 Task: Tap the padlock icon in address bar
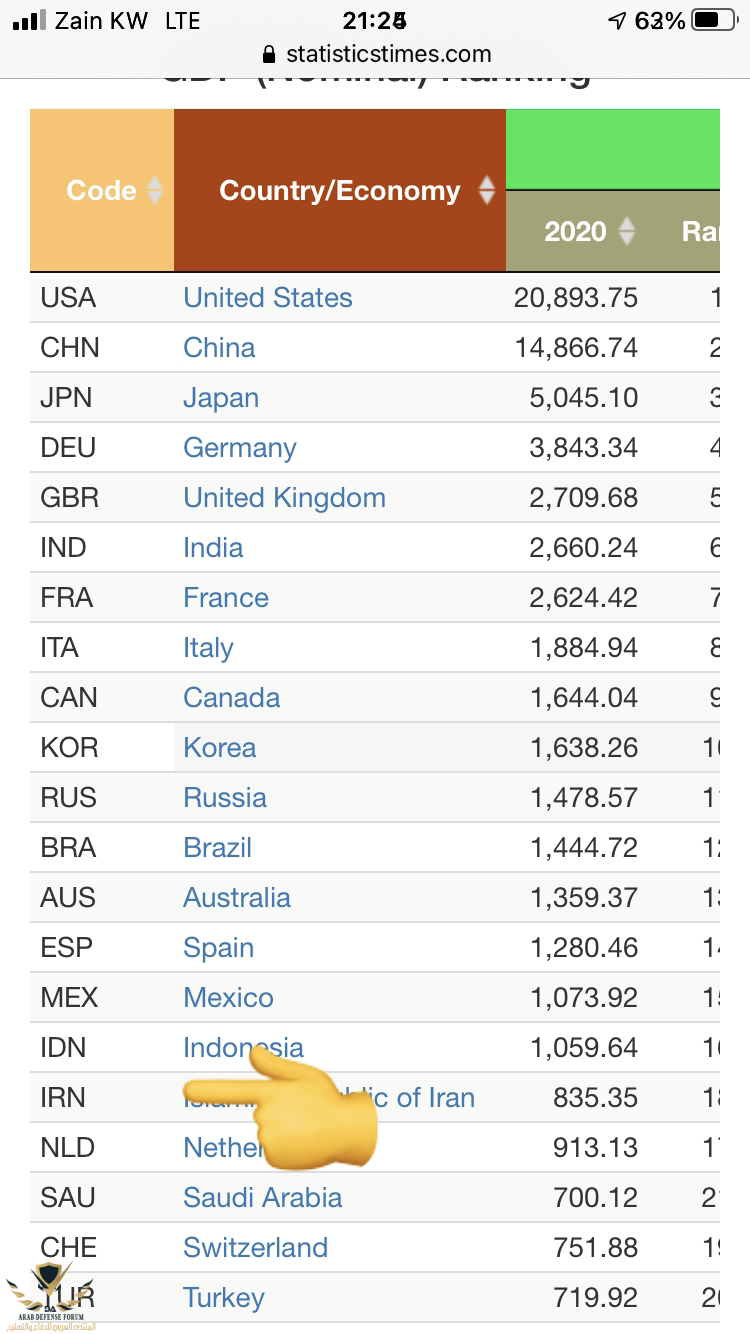267,55
